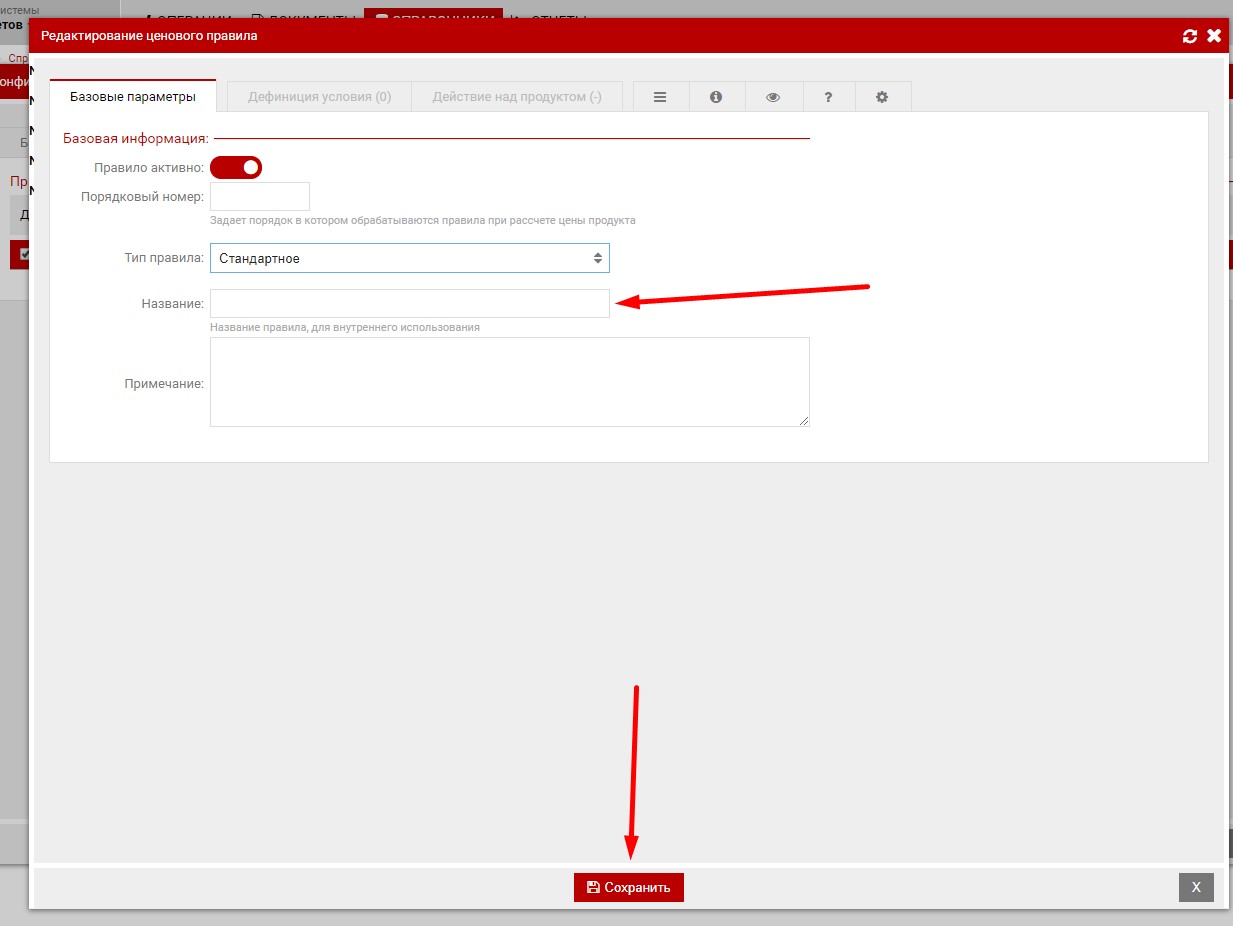Click the 'Справочники' menu in background
The width and height of the screenshot is (1233, 926).
[x=433, y=14]
